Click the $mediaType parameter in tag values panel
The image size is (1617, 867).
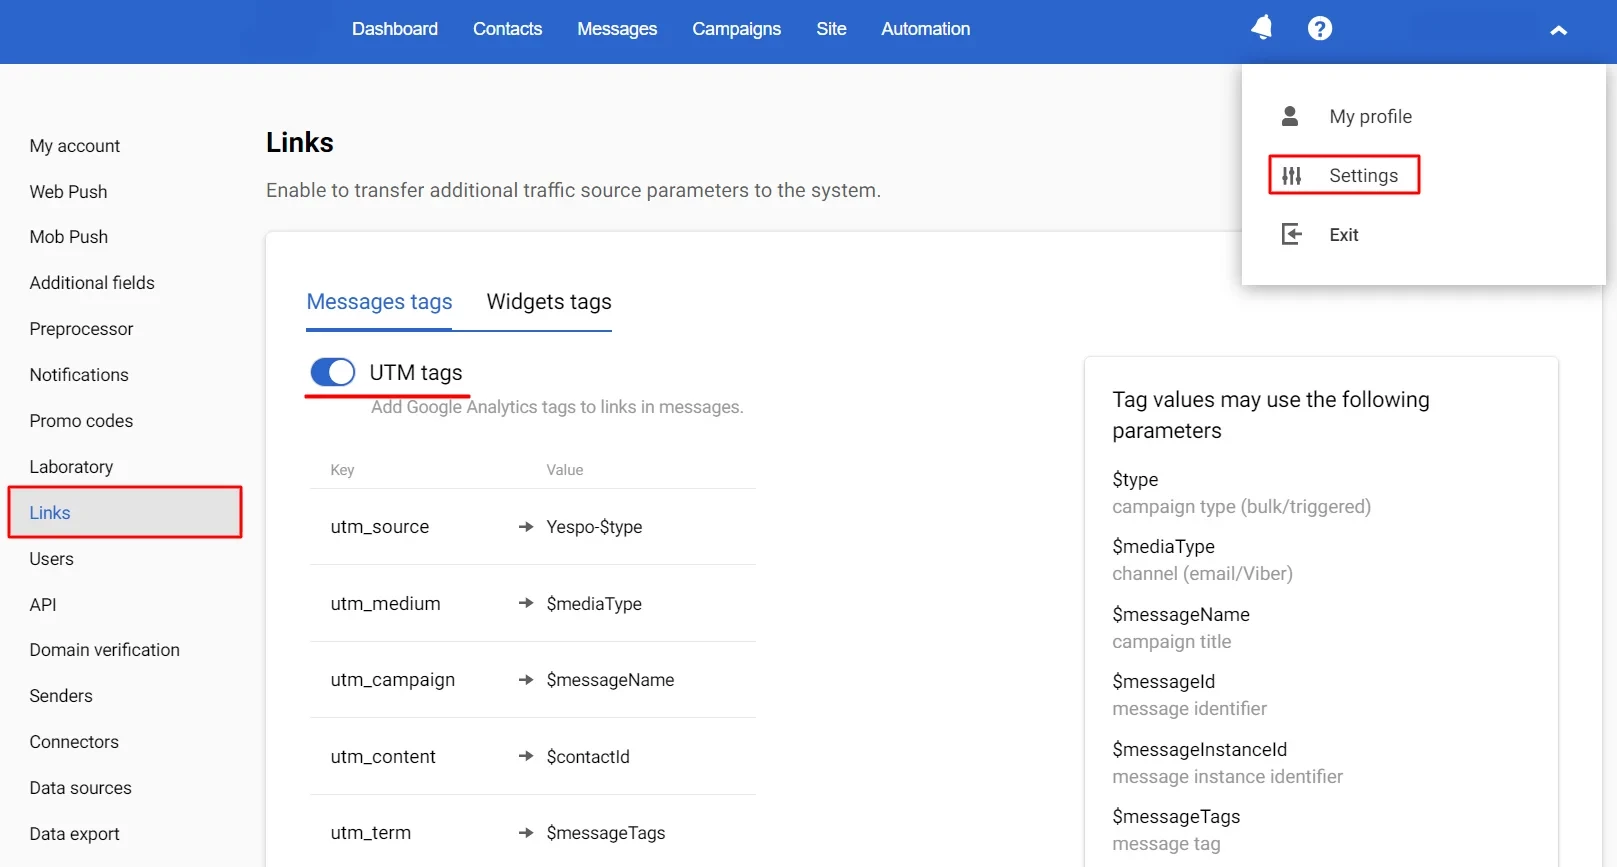tap(1163, 547)
